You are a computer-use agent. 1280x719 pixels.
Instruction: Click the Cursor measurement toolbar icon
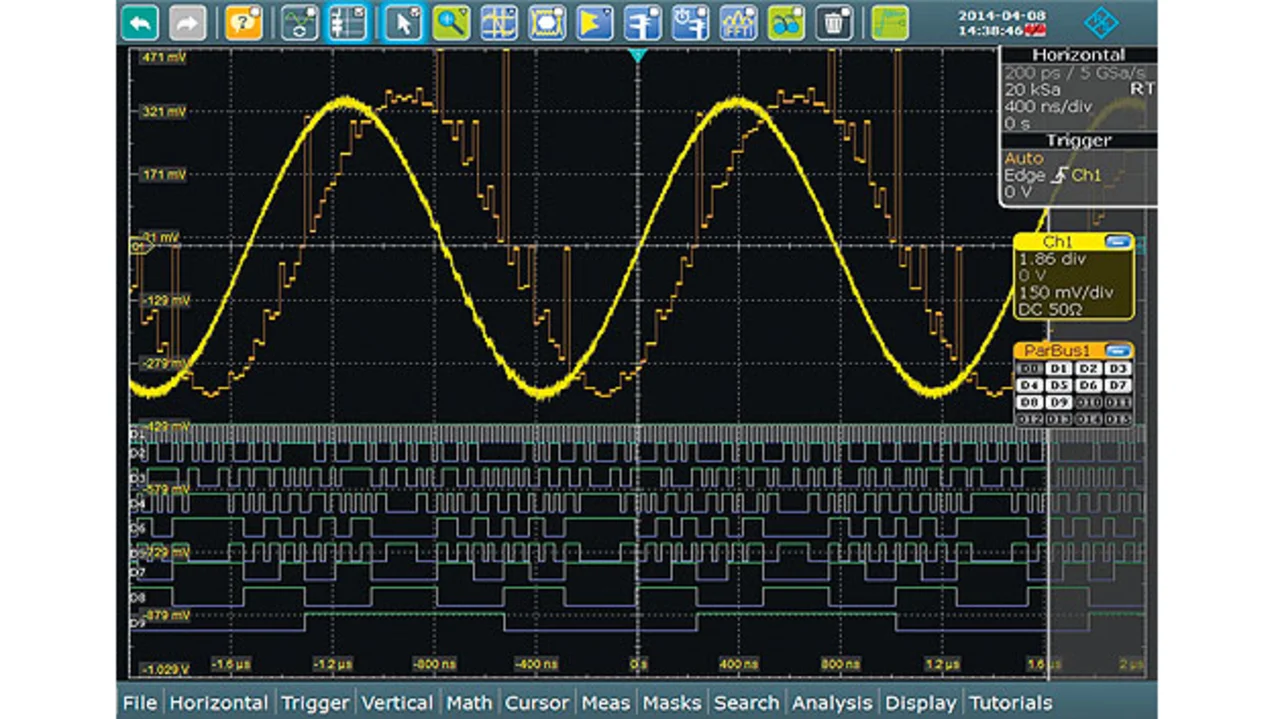click(x=499, y=22)
